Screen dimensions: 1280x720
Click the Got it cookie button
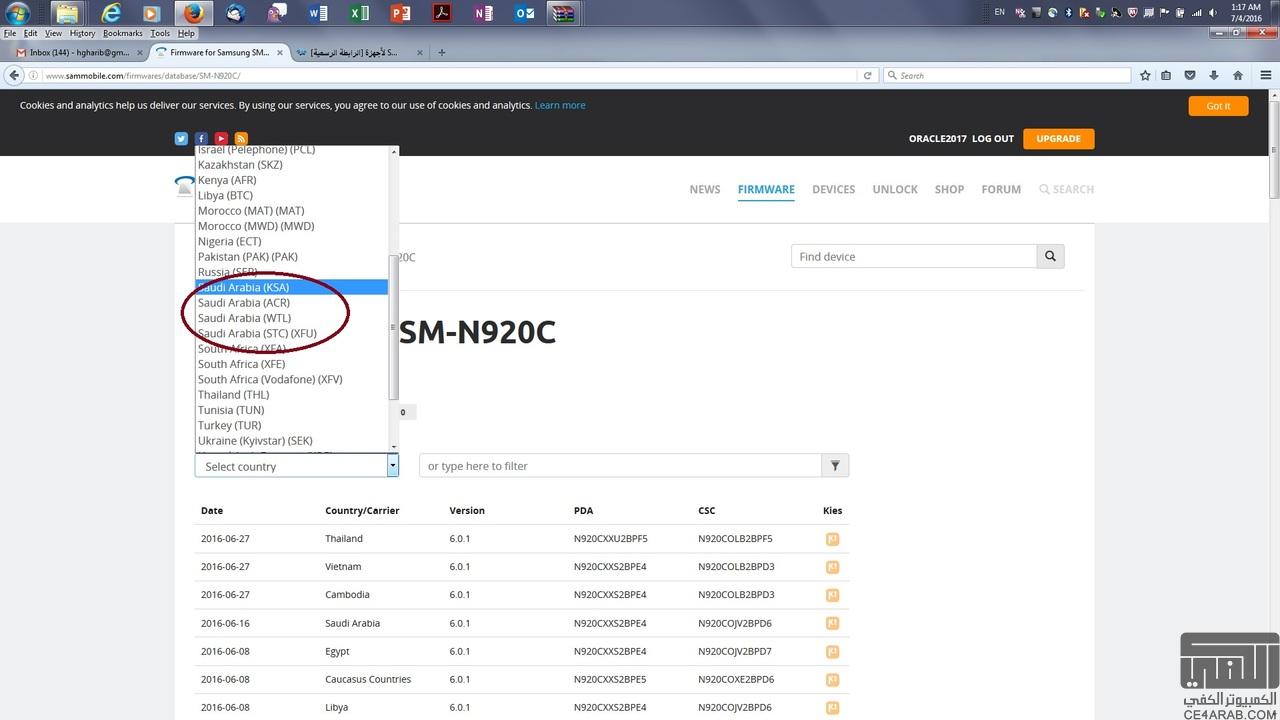[1218, 105]
